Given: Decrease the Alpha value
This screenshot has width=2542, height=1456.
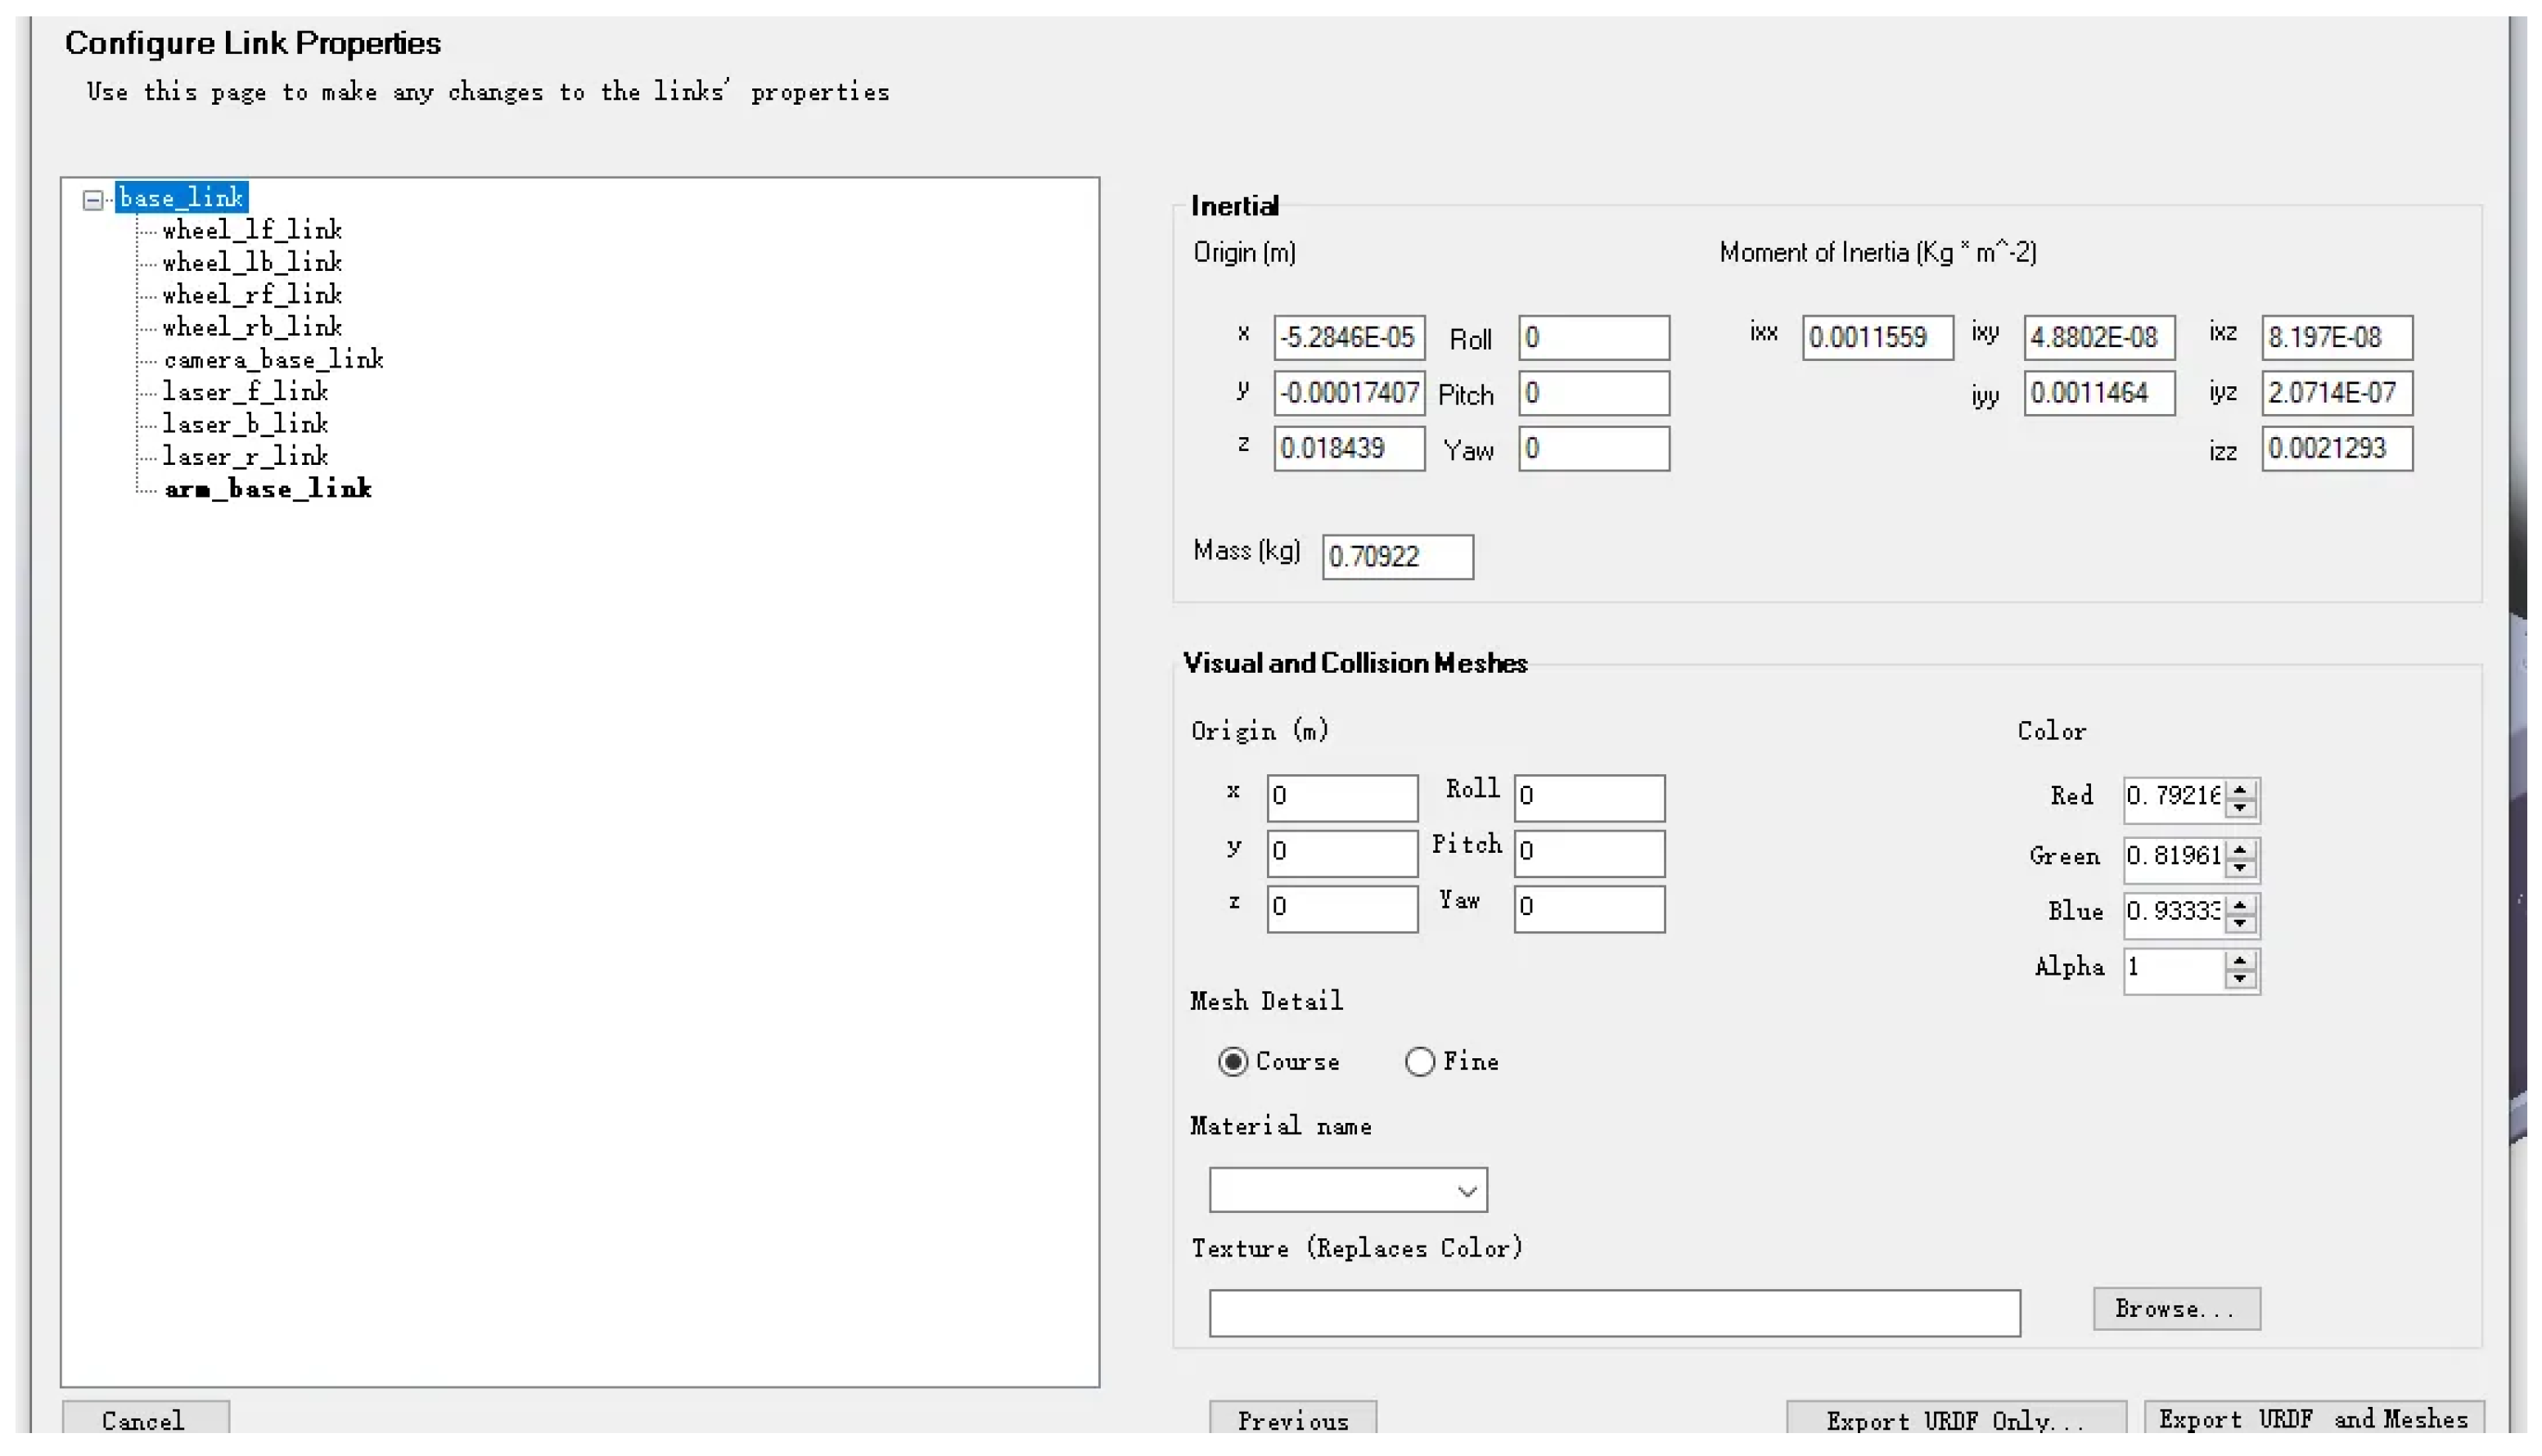Looking at the screenshot, I should pos(2240,979).
